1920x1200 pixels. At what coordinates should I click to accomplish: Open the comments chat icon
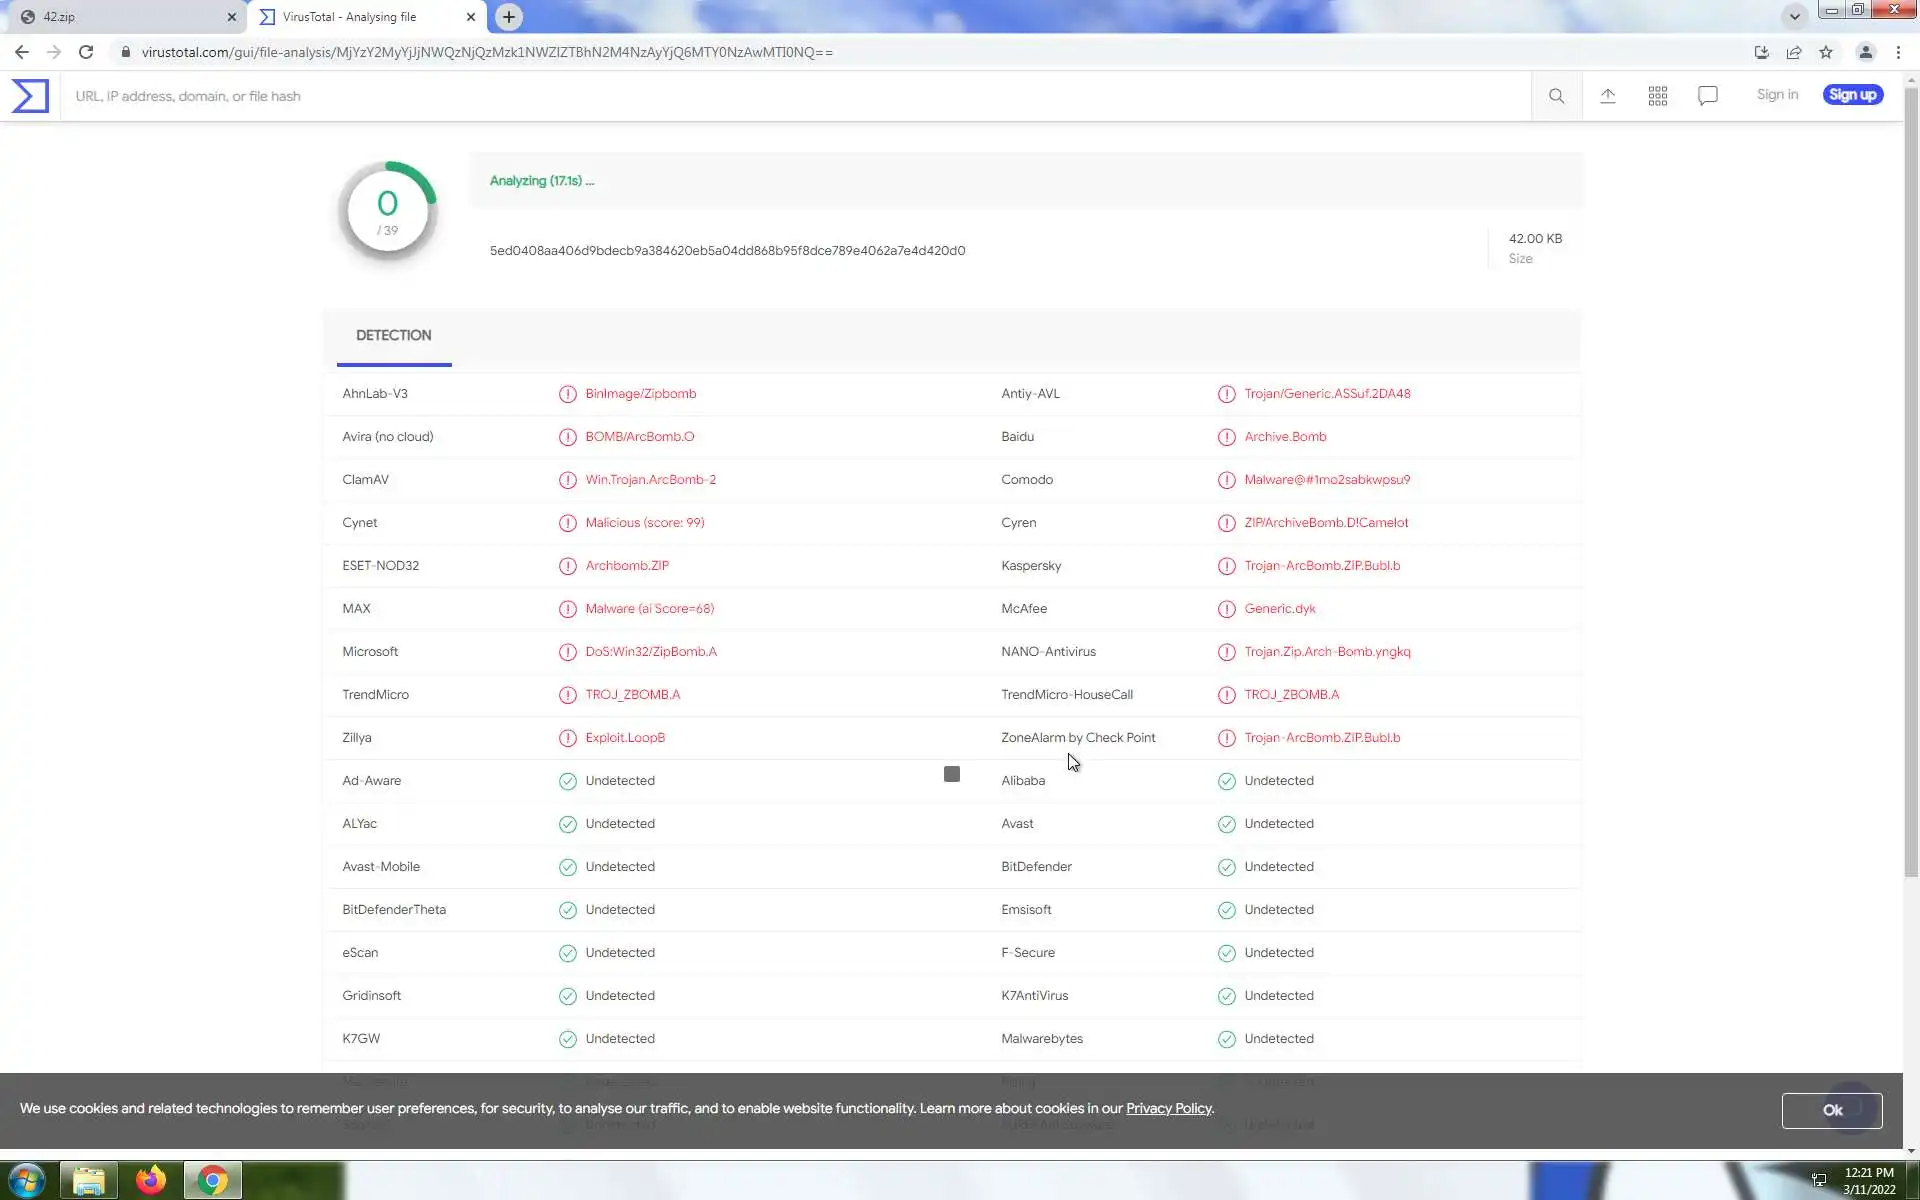[x=1708, y=96]
